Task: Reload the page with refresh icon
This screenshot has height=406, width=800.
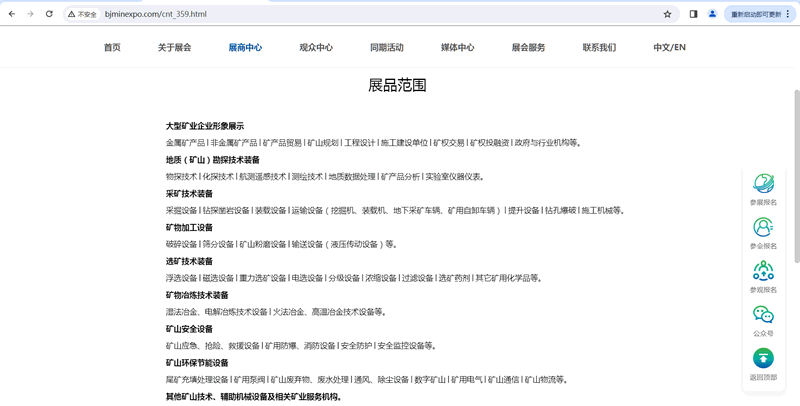Action: [x=49, y=14]
